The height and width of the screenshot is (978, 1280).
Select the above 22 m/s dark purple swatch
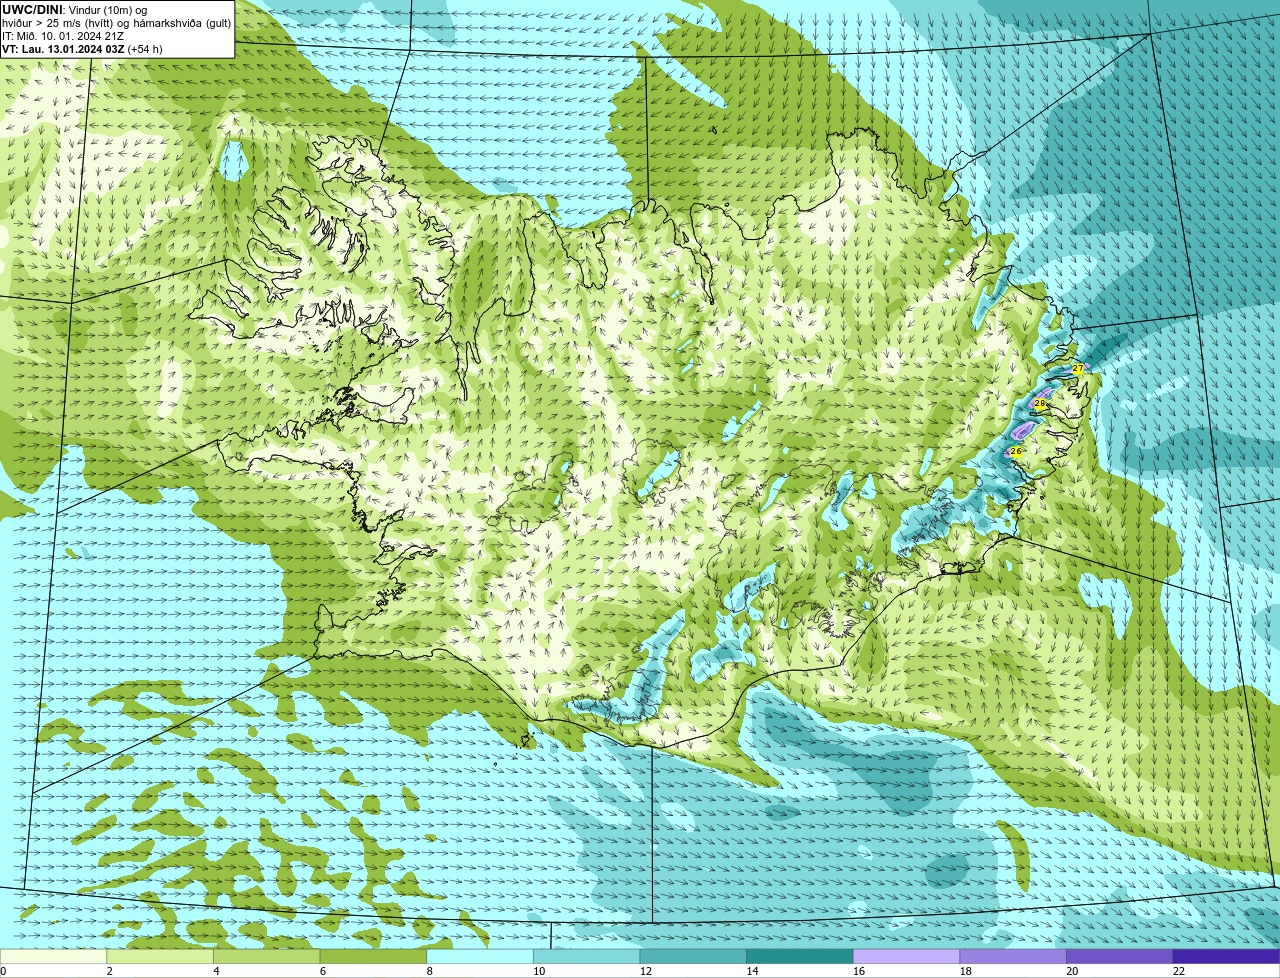coord(1226,957)
